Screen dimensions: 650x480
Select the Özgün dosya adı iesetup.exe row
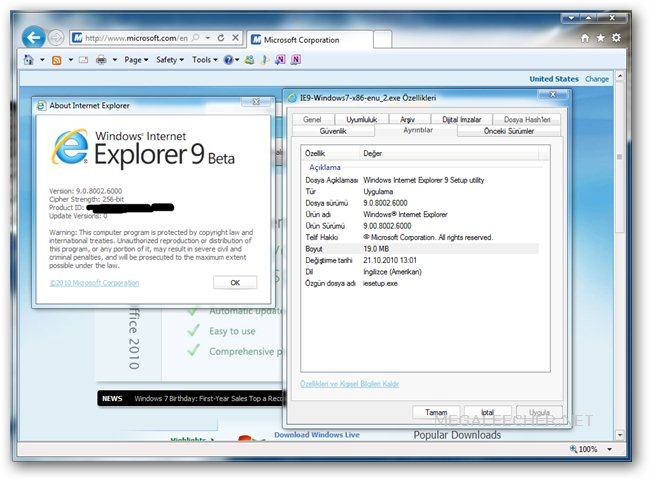tap(421, 284)
